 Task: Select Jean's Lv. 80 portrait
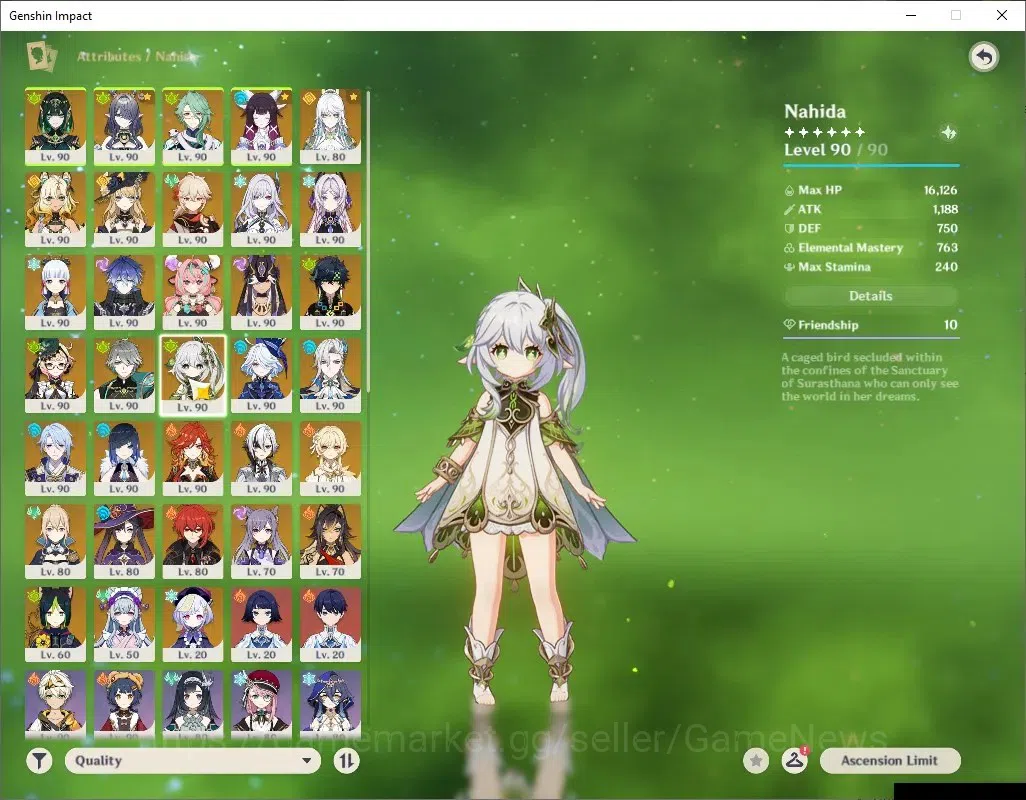[56, 542]
